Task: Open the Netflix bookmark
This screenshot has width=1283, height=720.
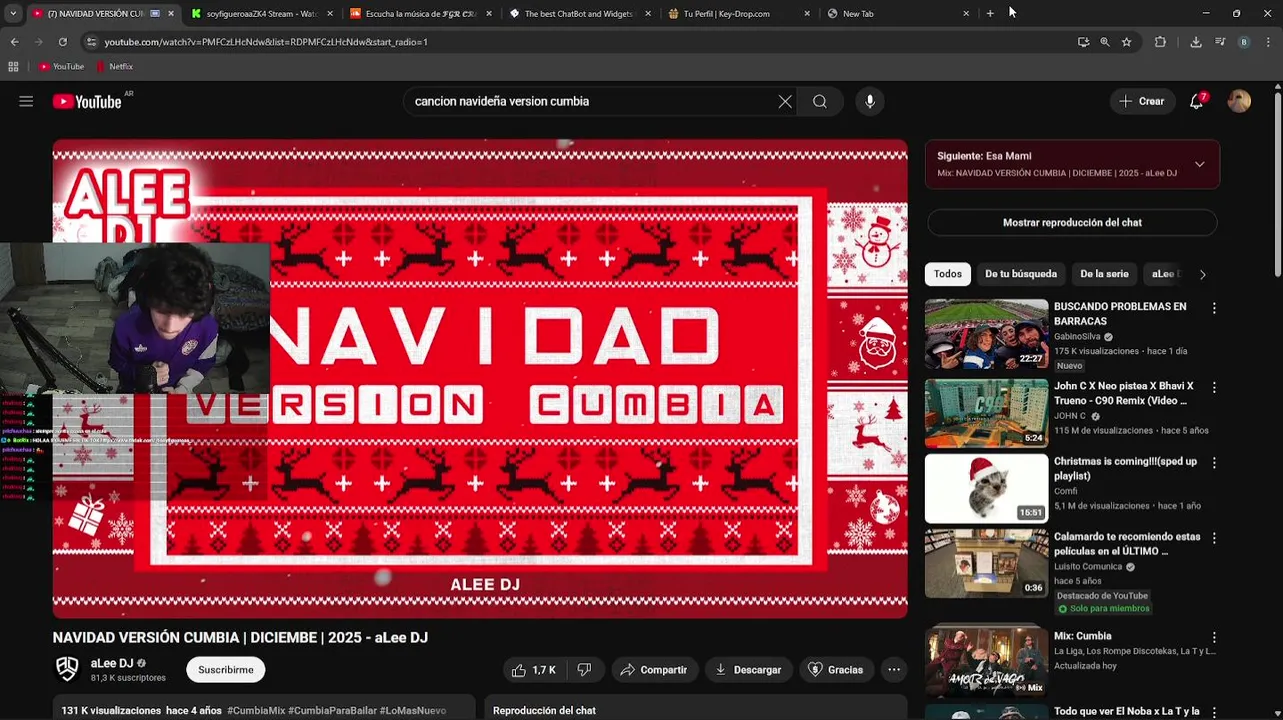Action: (114, 67)
